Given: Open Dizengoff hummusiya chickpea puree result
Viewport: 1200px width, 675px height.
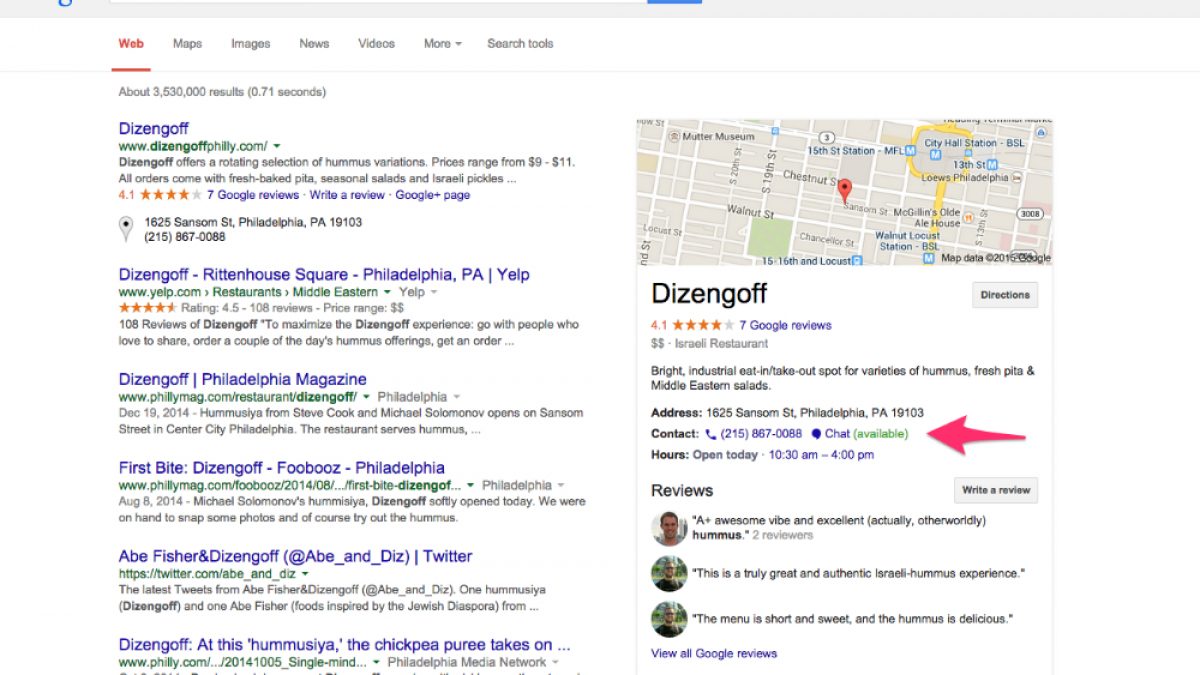Looking at the screenshot, I should click(345, 644).
